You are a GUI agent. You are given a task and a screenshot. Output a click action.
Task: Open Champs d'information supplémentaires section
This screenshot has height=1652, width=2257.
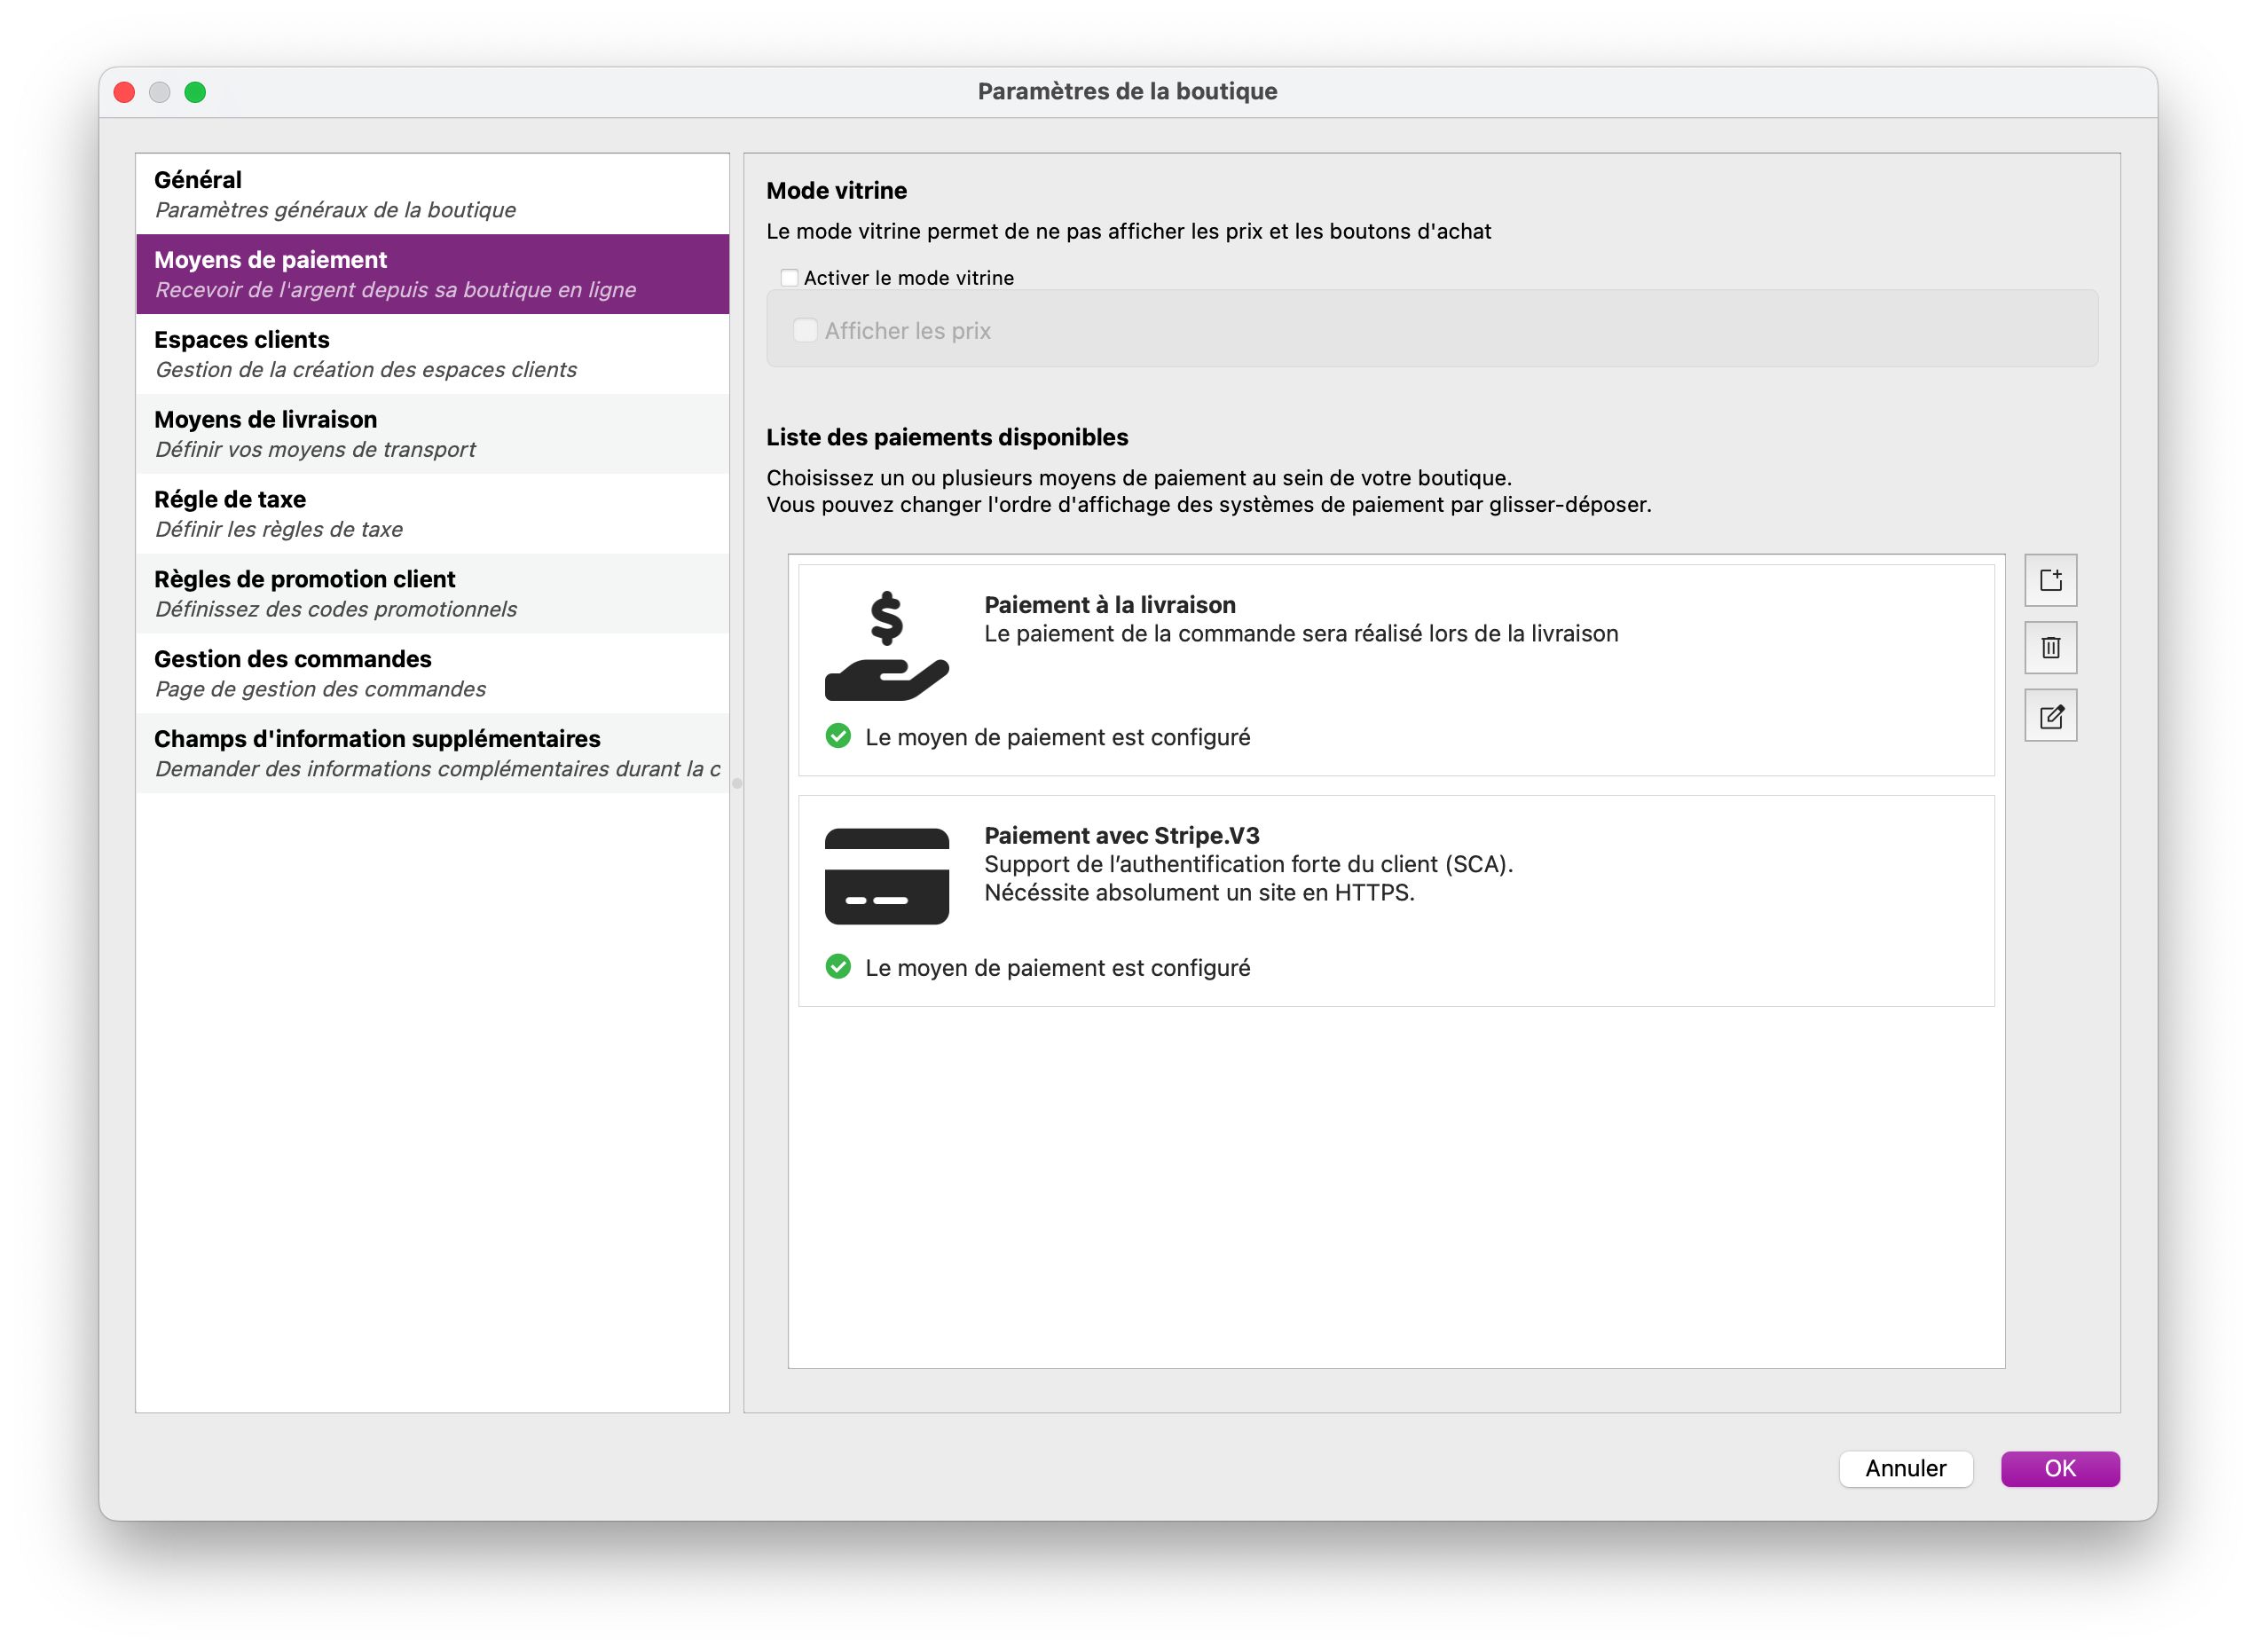(432, 754)
